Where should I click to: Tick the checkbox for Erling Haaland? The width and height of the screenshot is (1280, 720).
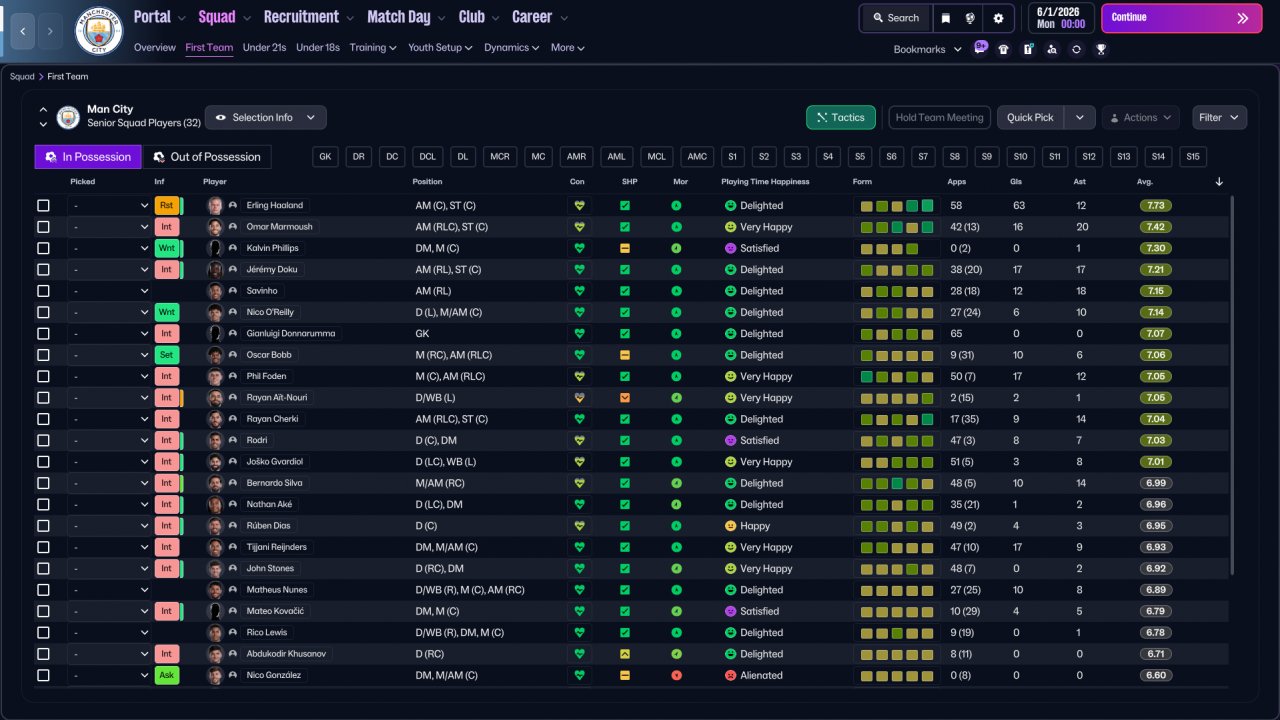coord(43,205)
